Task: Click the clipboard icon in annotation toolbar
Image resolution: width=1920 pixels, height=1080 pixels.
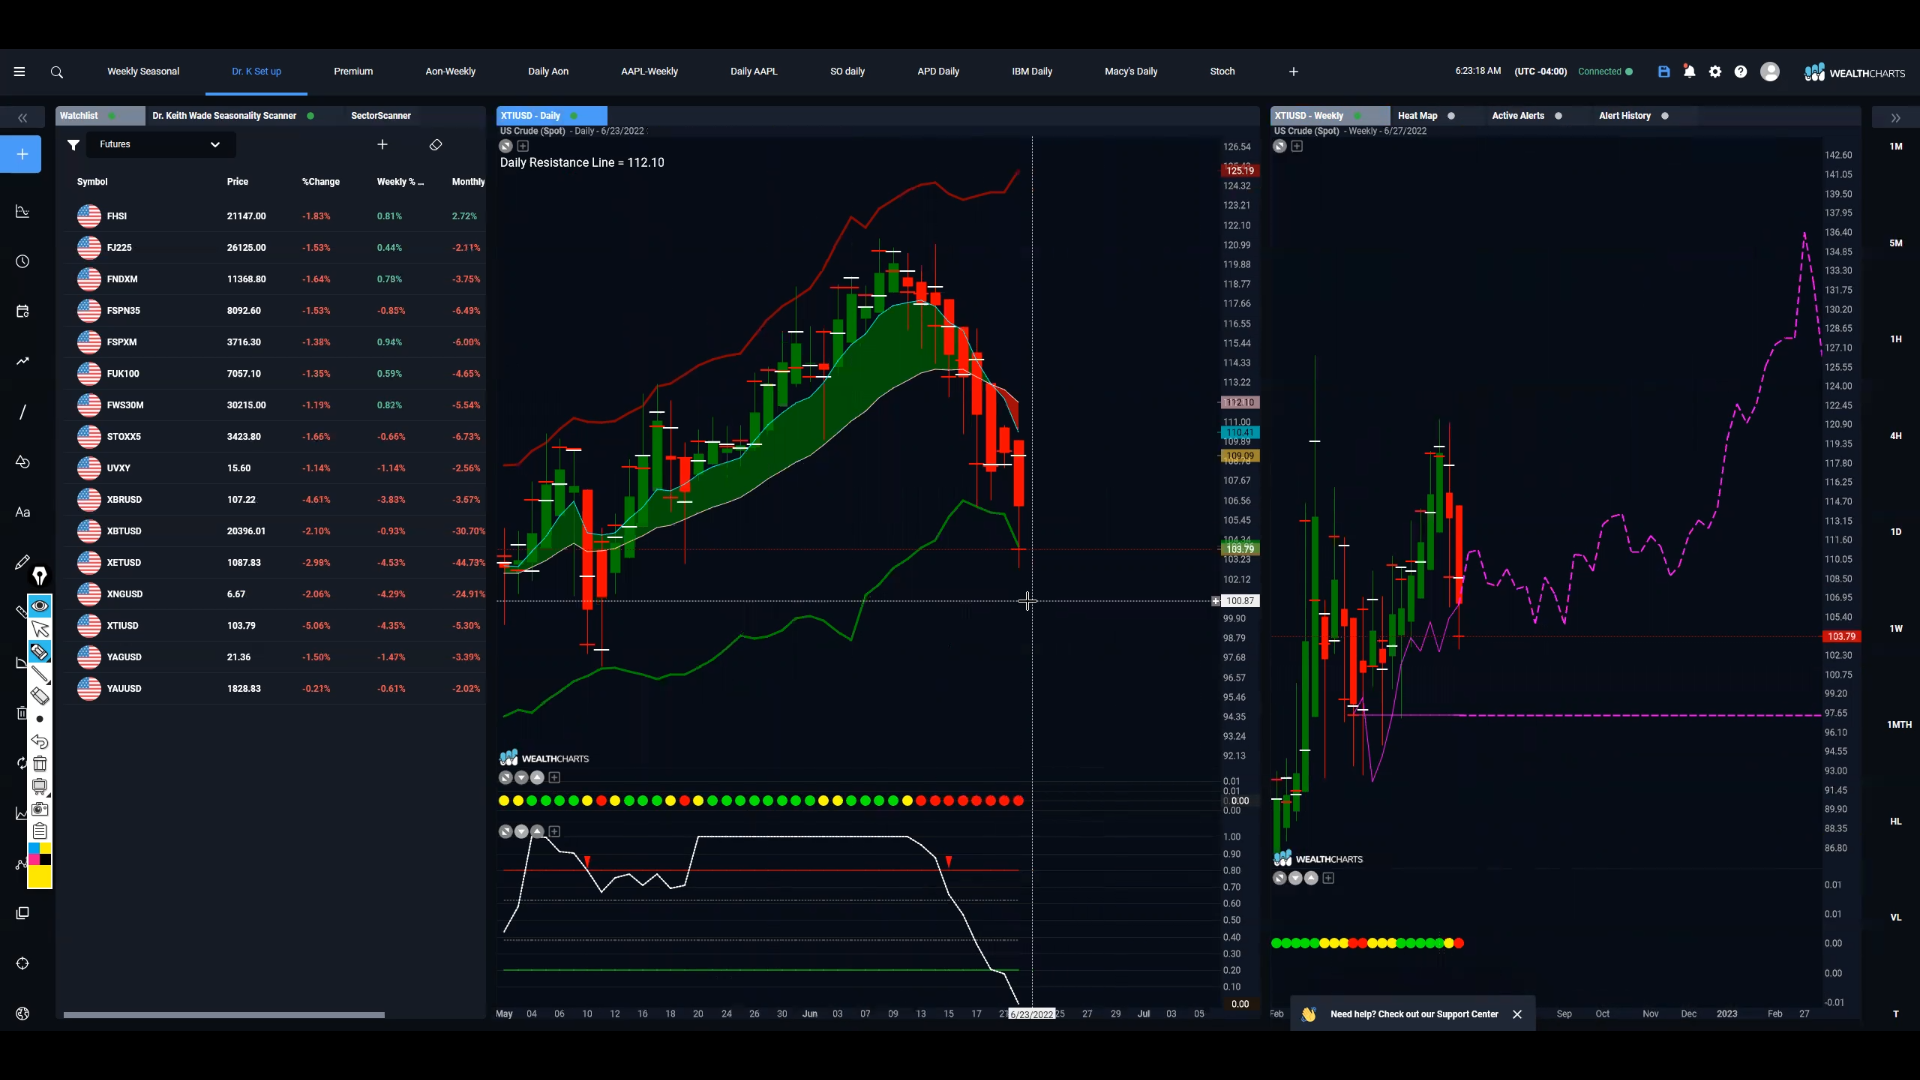Action: pos(40,831)
